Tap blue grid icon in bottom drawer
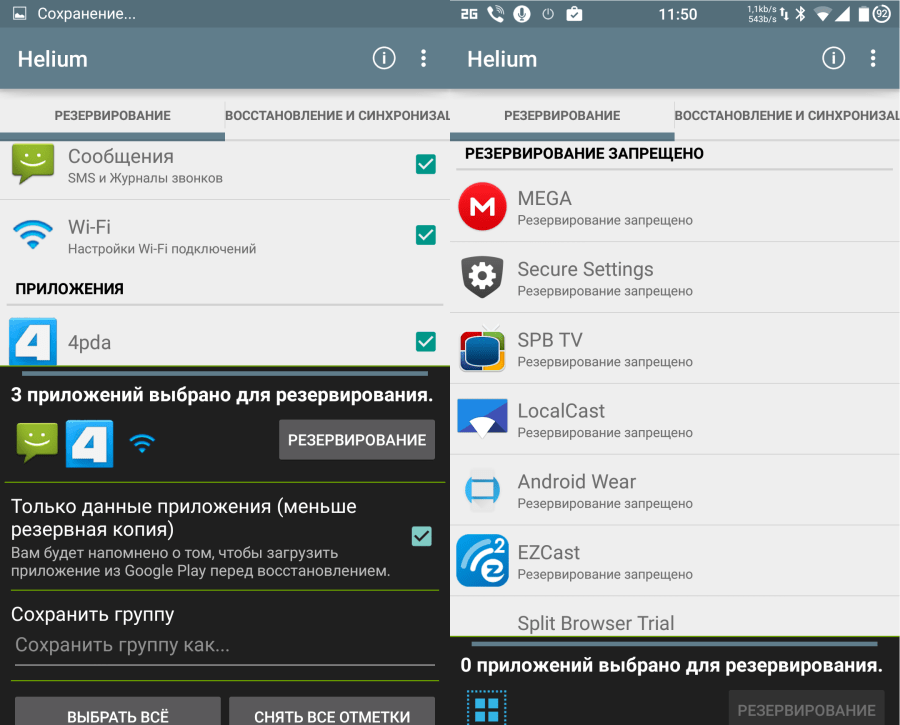 487,710
